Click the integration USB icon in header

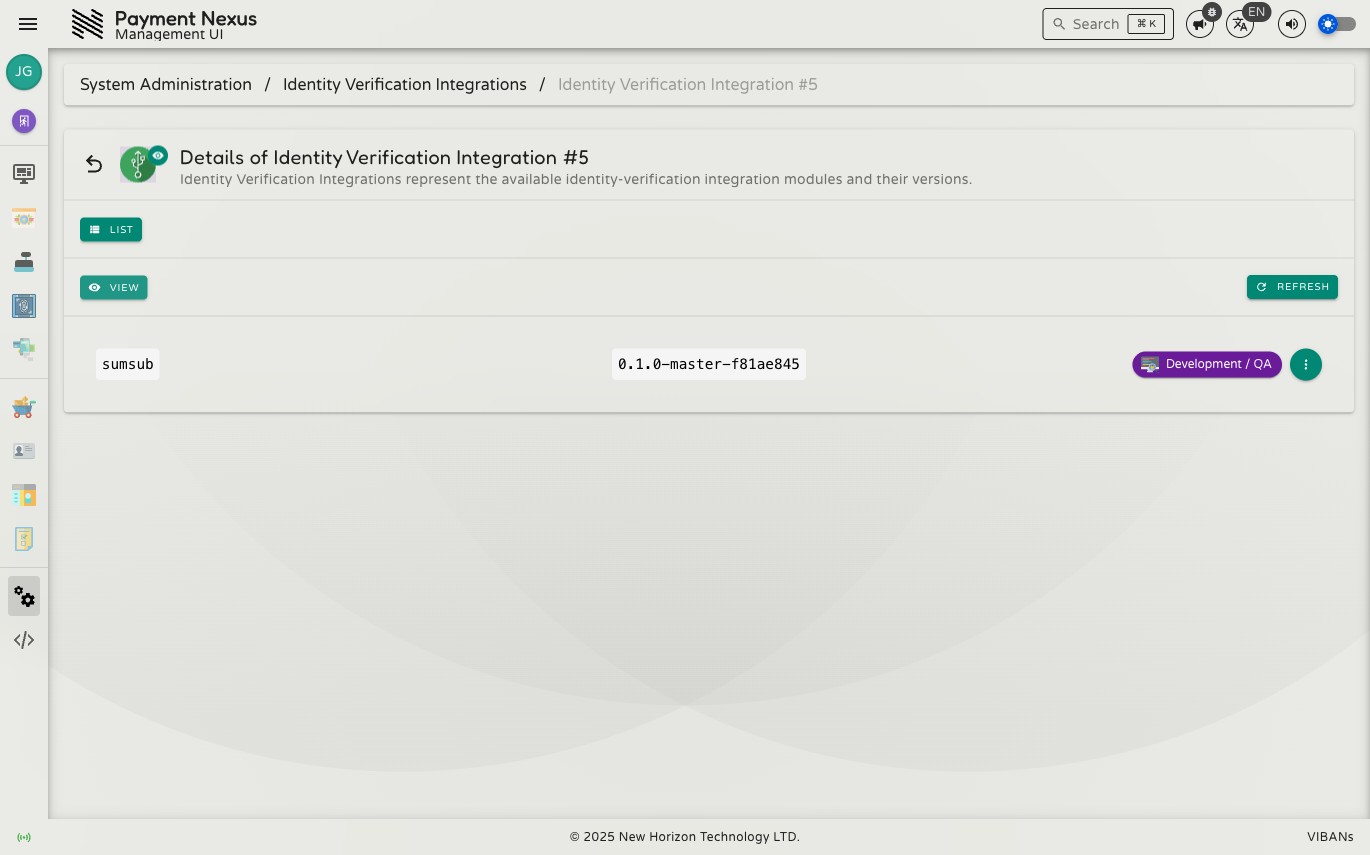138,164
